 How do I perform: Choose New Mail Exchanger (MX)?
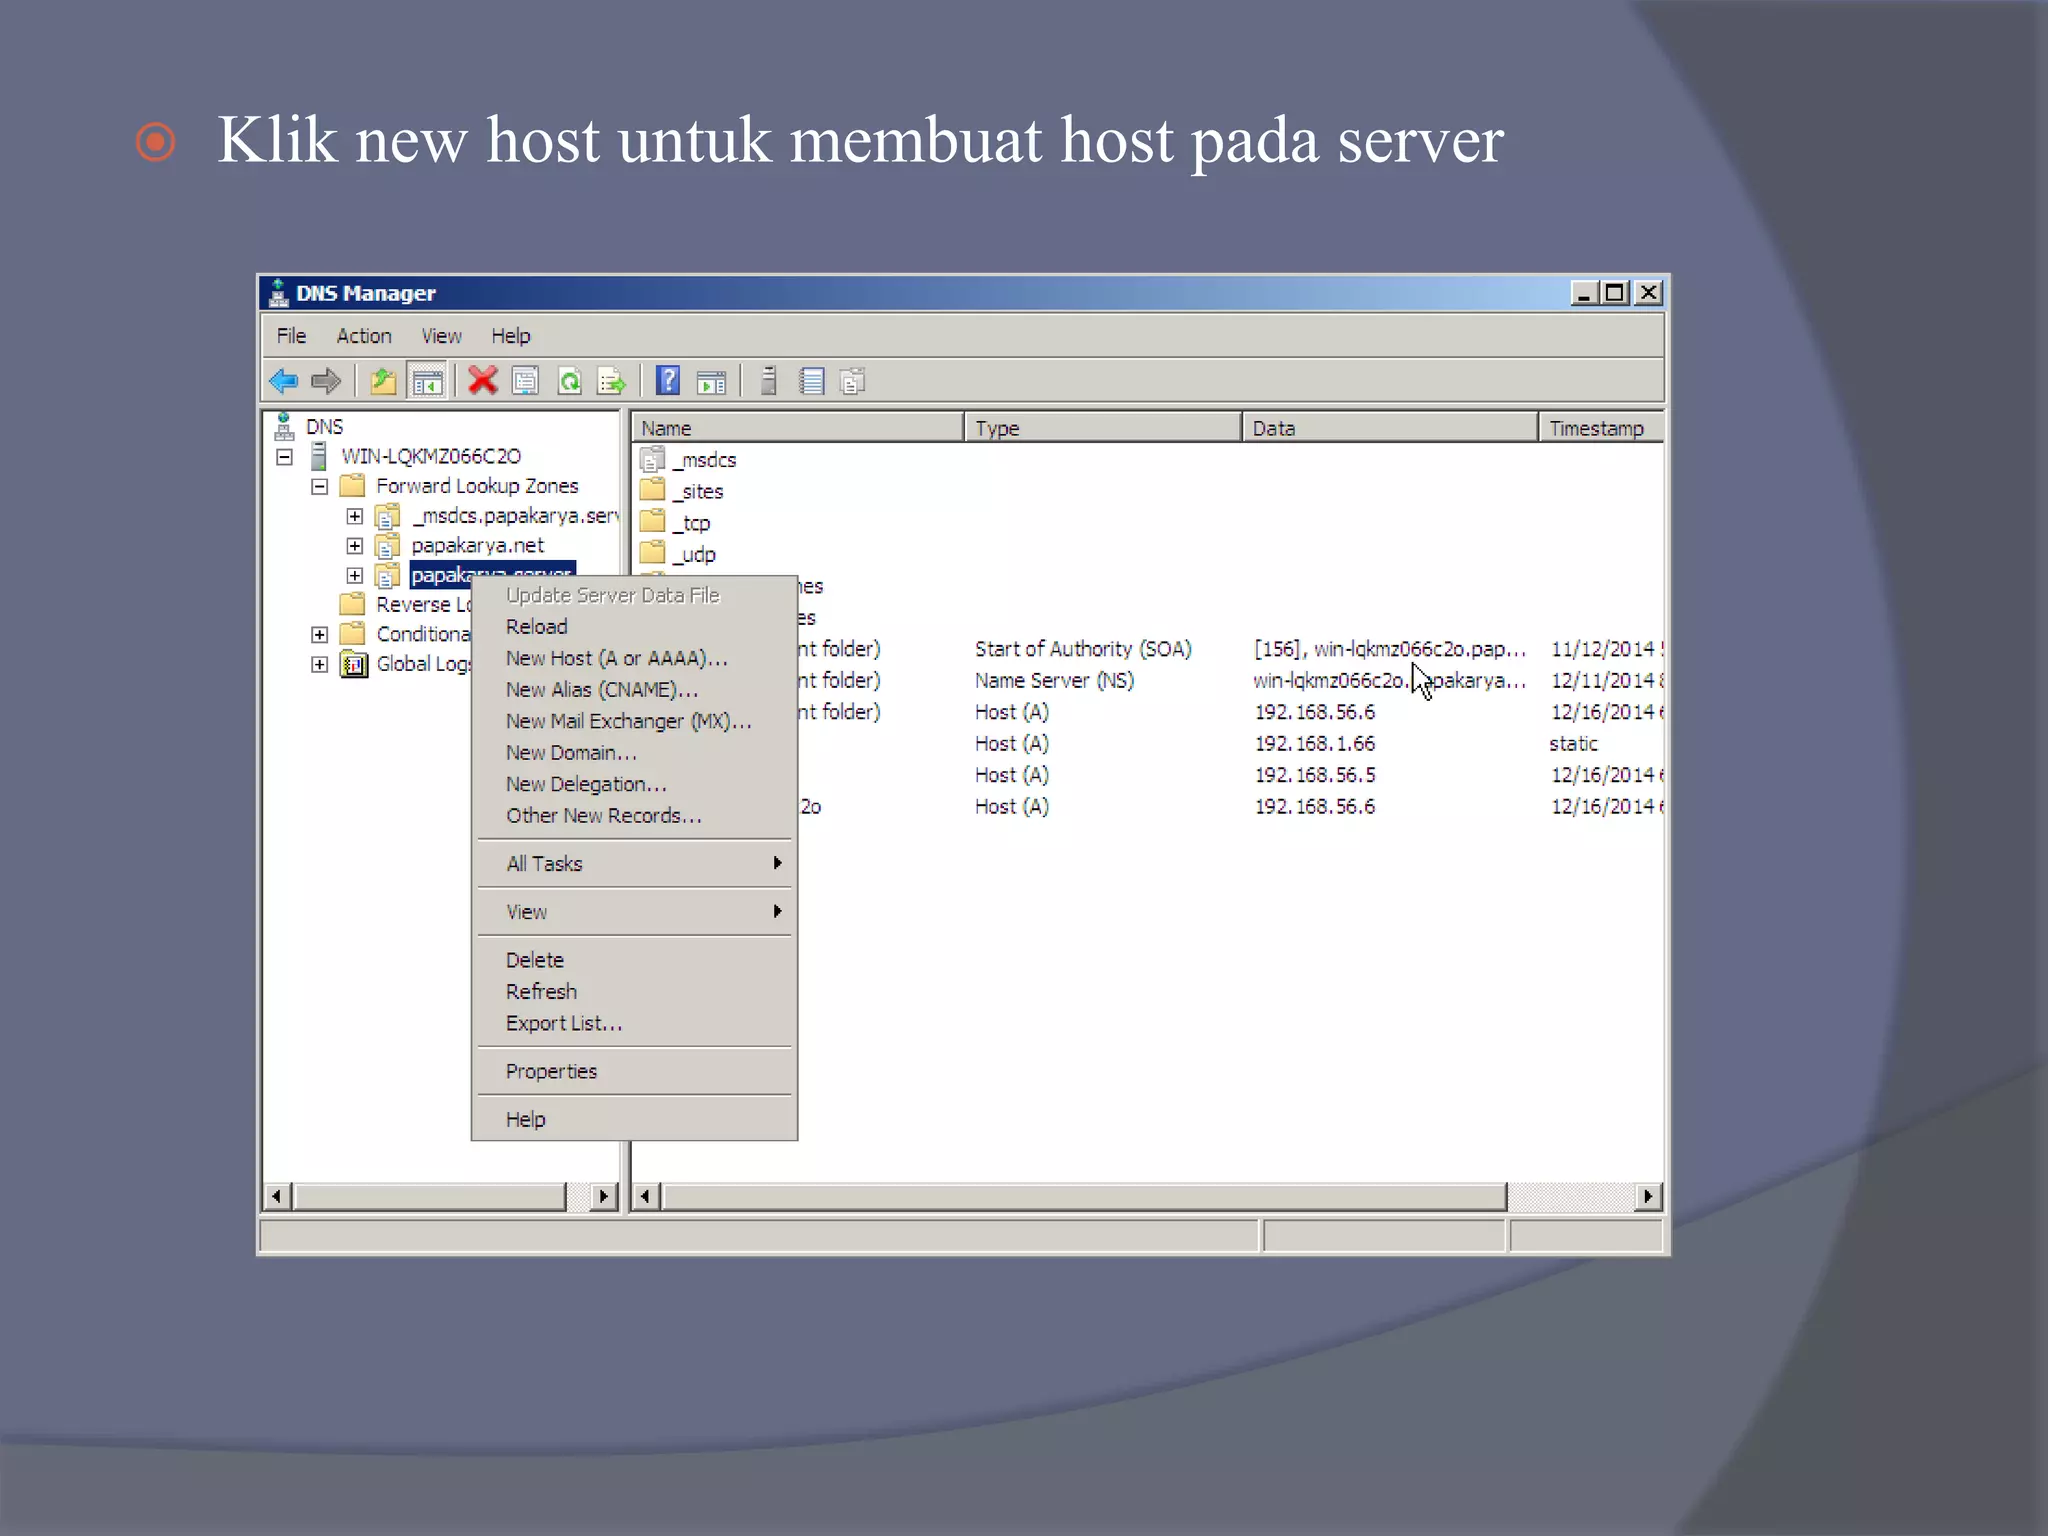634,722
